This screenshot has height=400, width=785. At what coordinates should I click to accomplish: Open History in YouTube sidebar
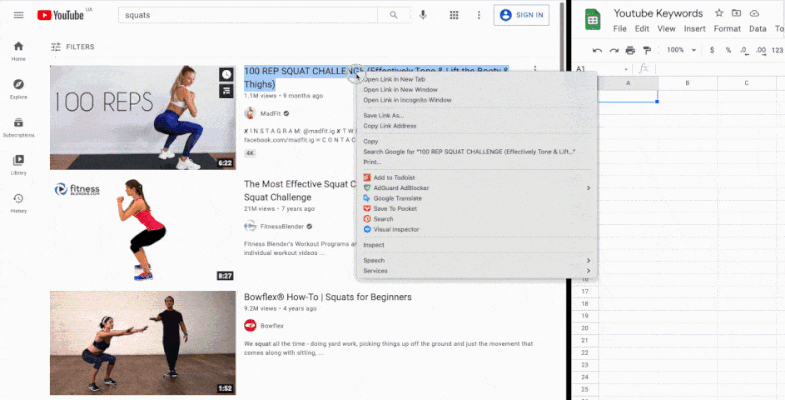click(19, 203)
